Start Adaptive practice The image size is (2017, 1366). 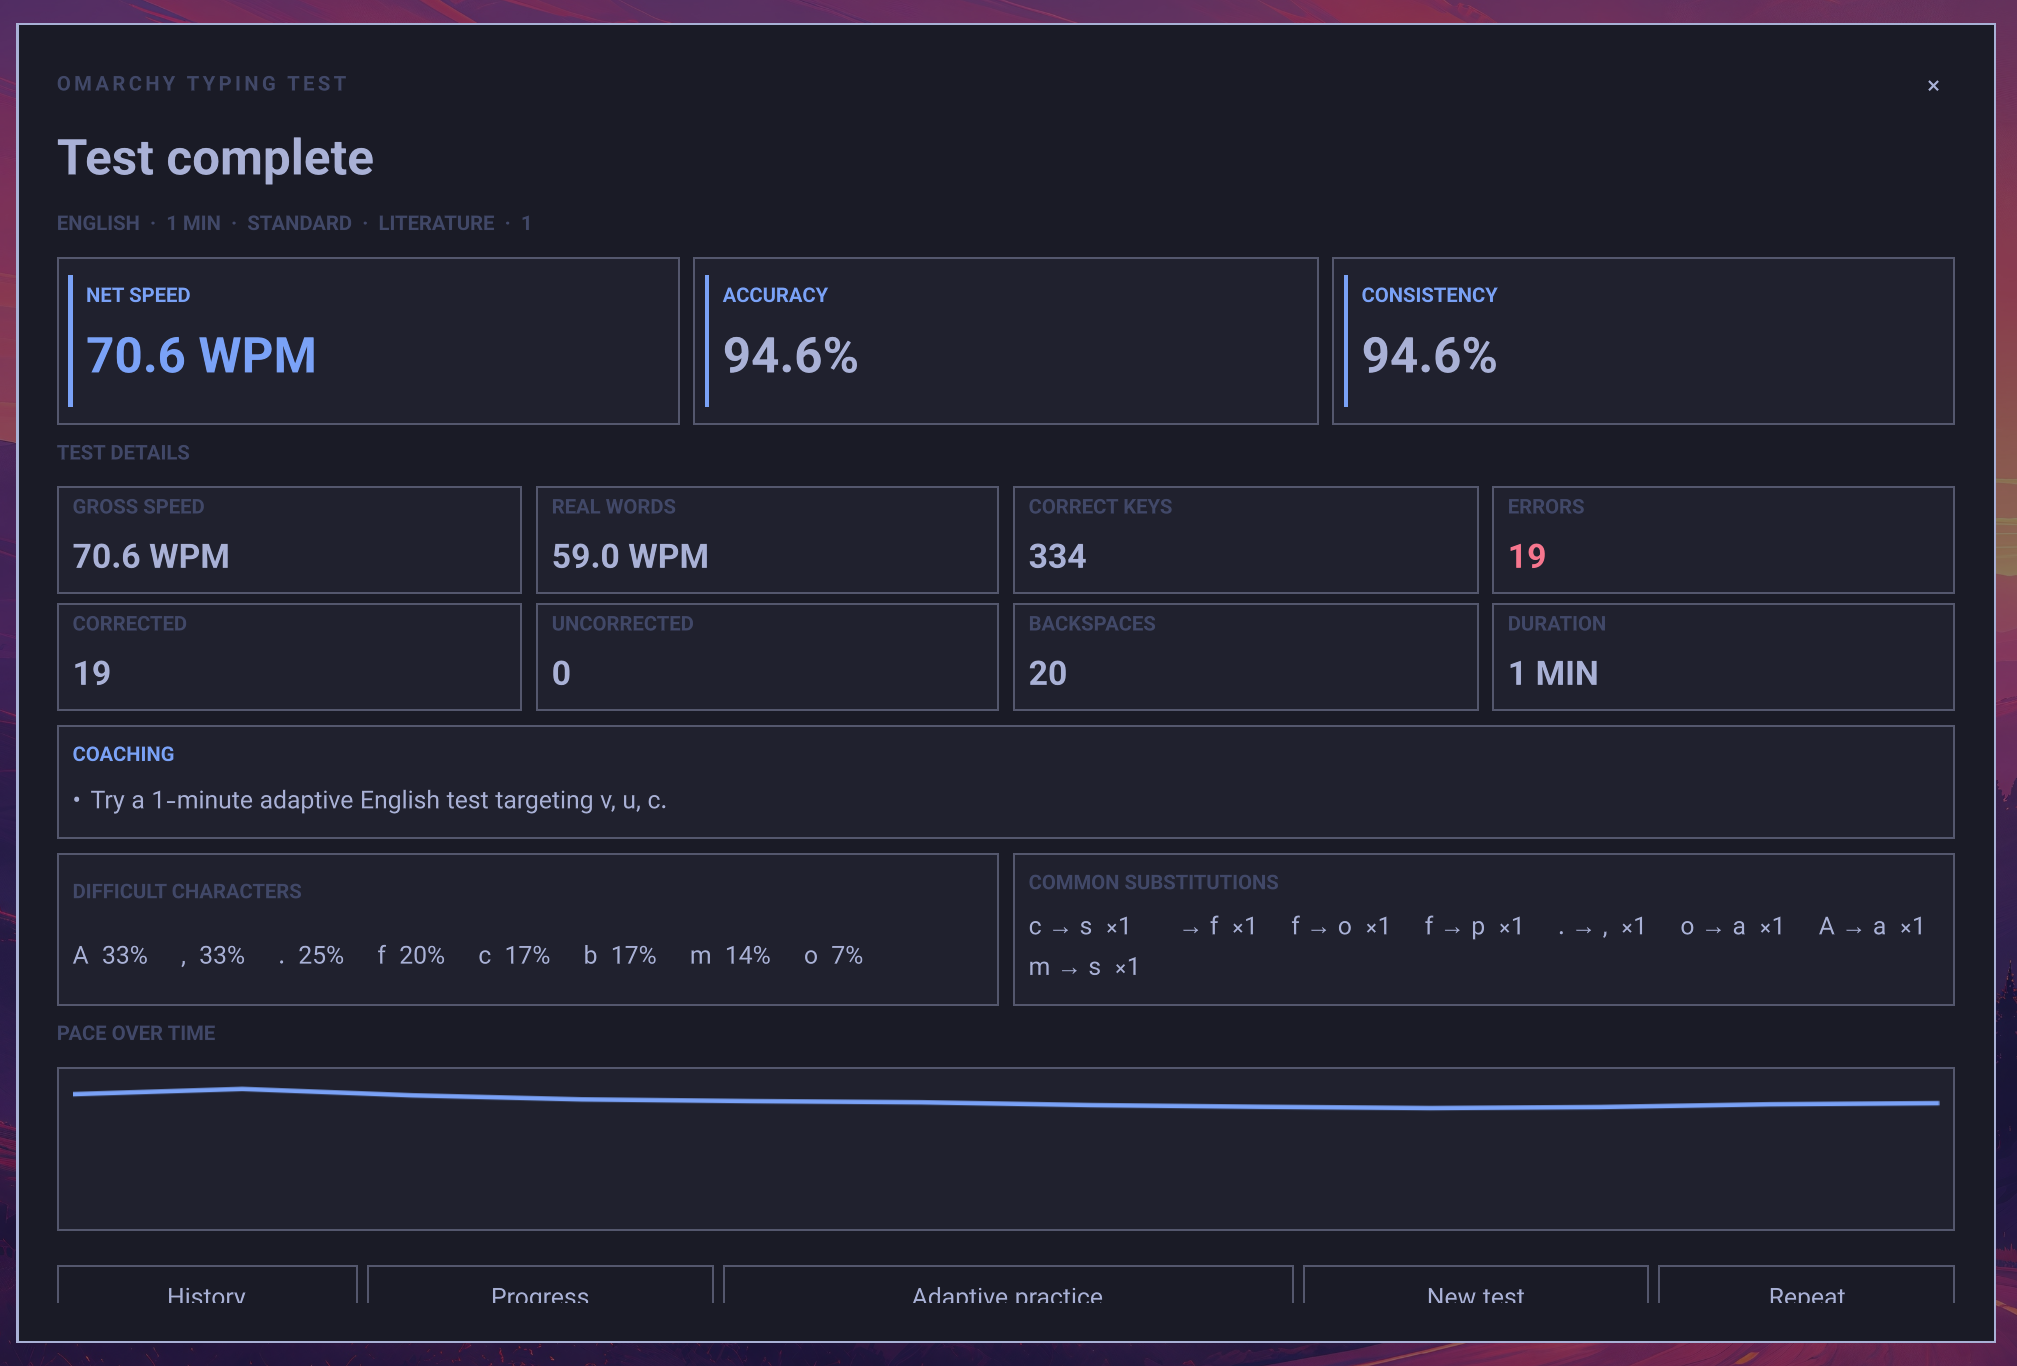[1008, 1284]
